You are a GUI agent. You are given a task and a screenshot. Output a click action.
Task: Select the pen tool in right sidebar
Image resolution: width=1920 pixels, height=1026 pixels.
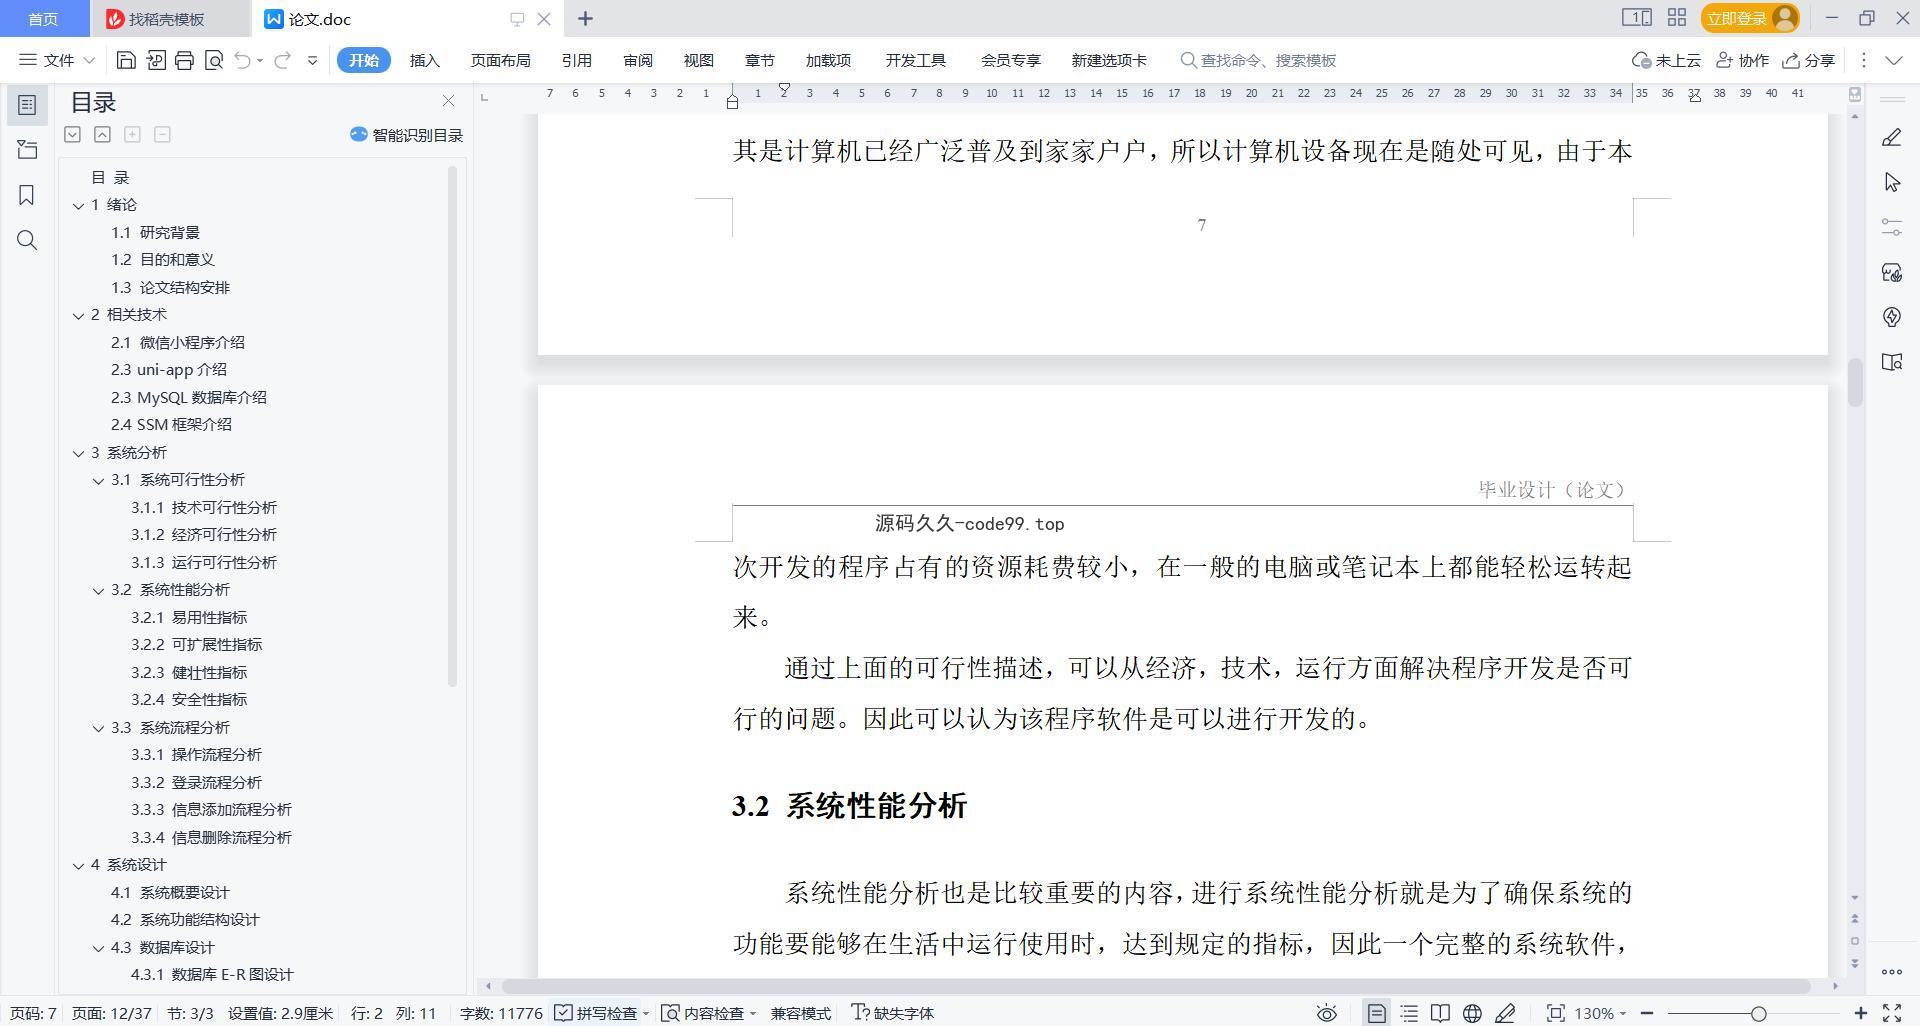[x=1891, y=138]
